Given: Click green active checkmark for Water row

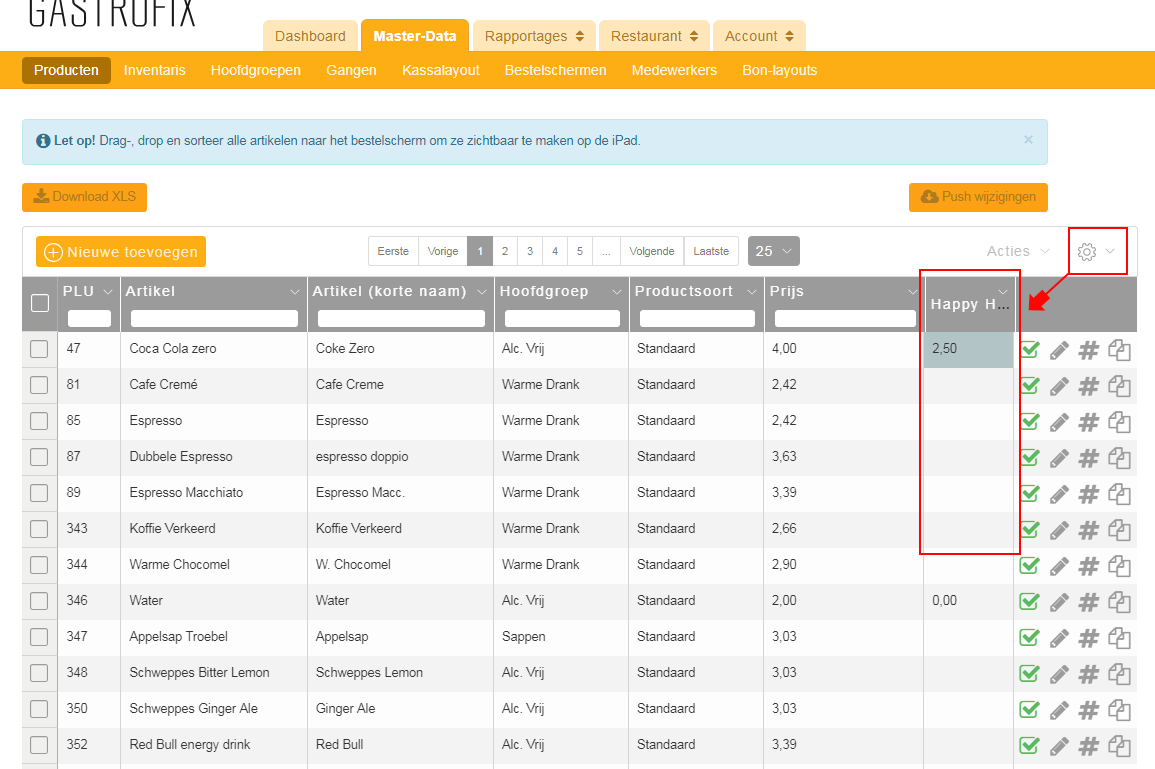Looking at the screenshot, I should coord(1029,602).
